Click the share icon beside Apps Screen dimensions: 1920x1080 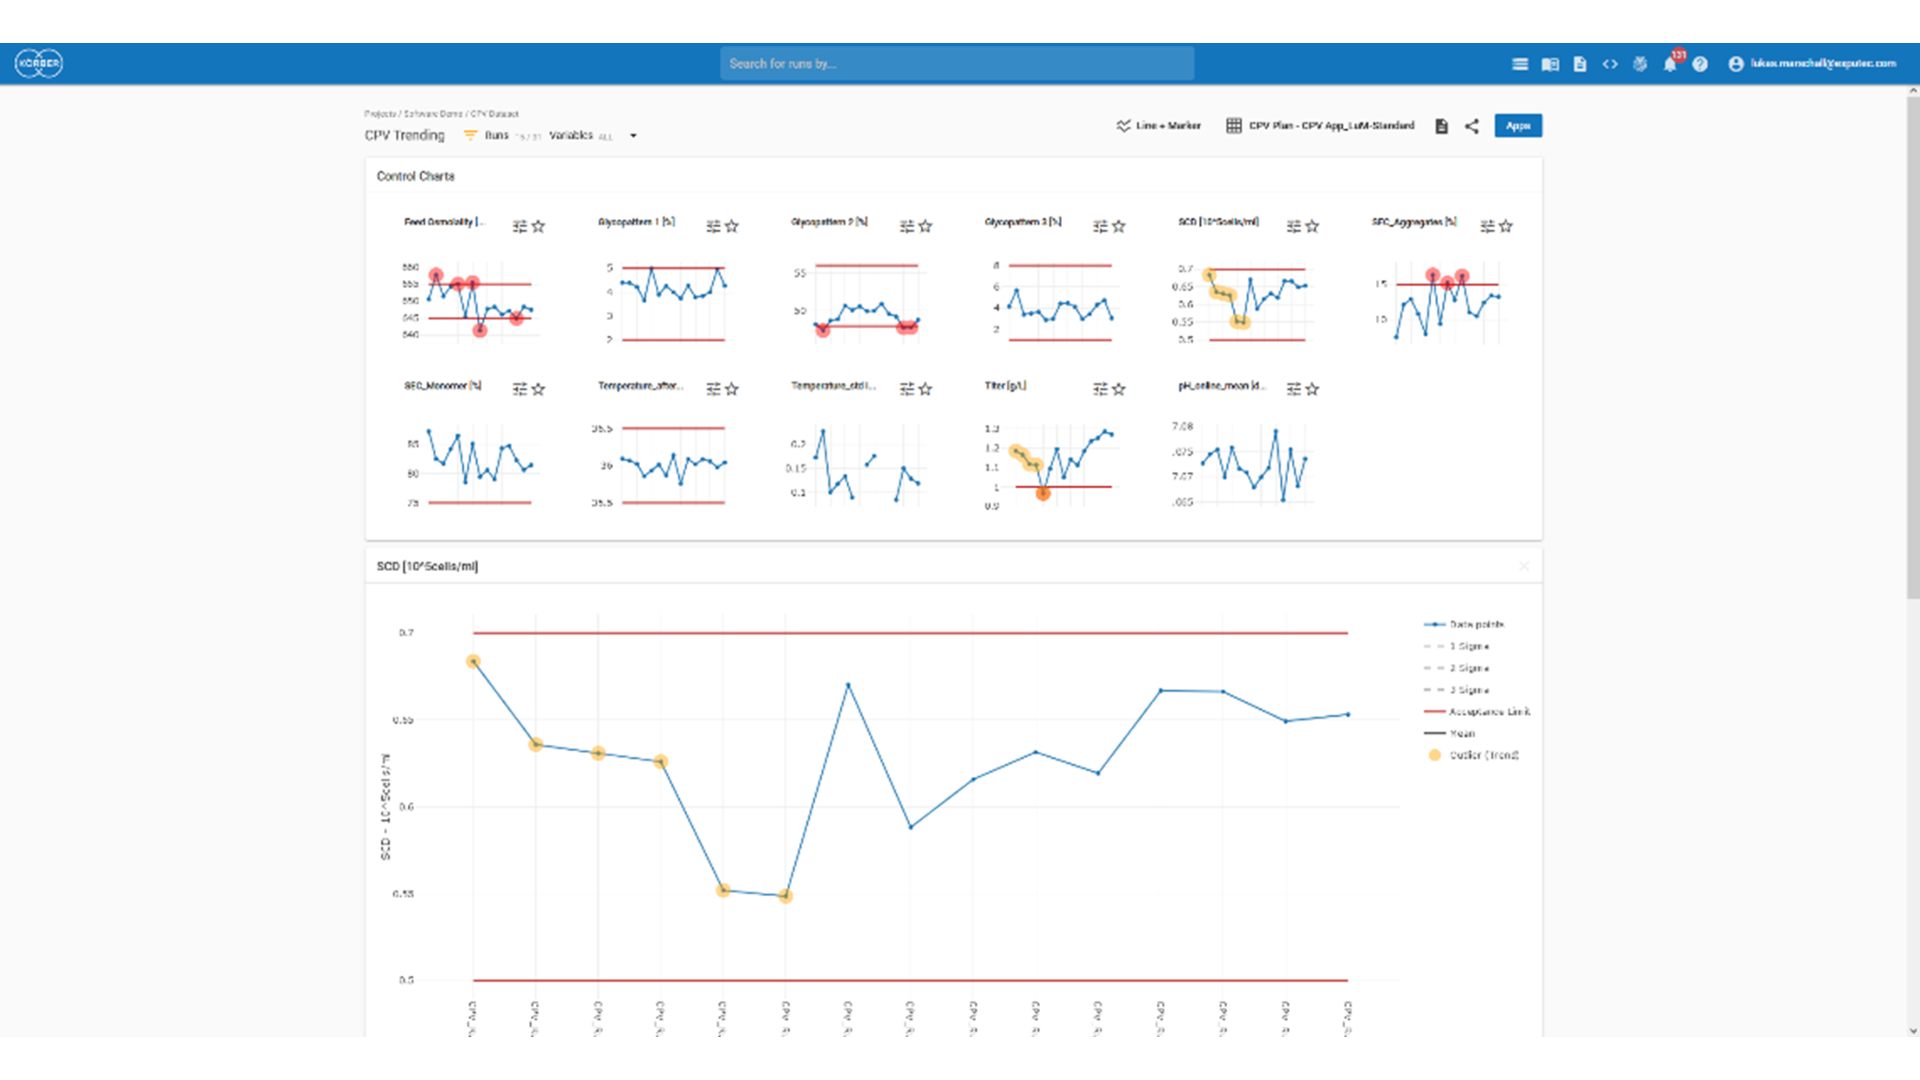coord(1472,126)
